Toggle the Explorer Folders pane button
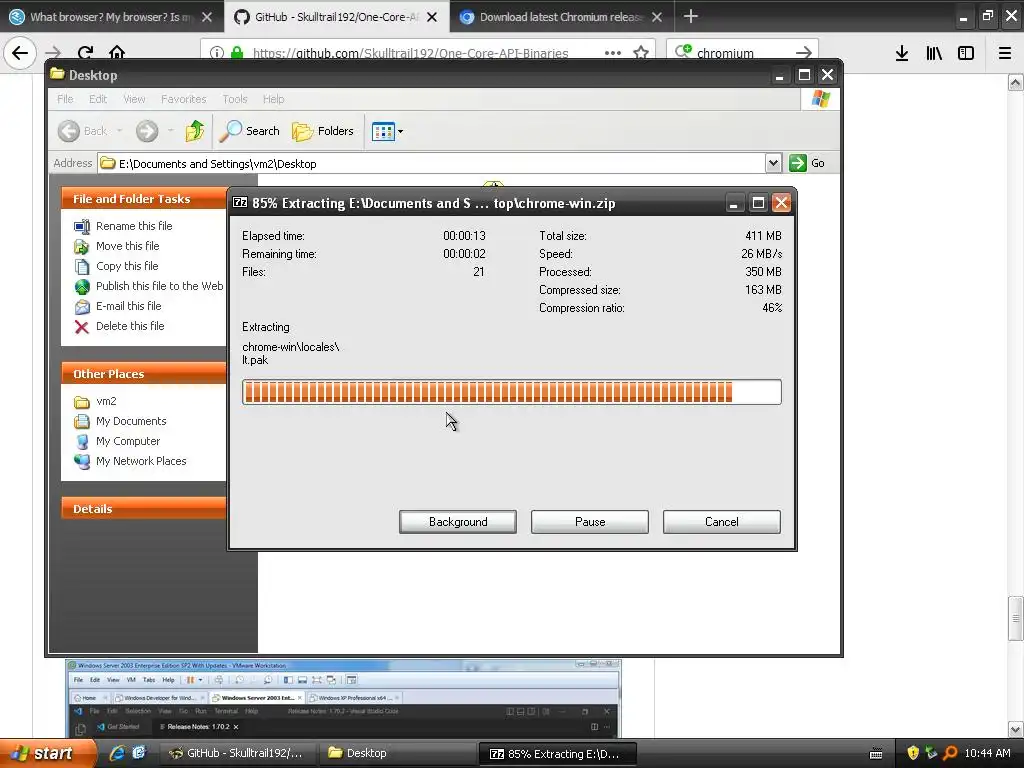 tap(323, 131)
